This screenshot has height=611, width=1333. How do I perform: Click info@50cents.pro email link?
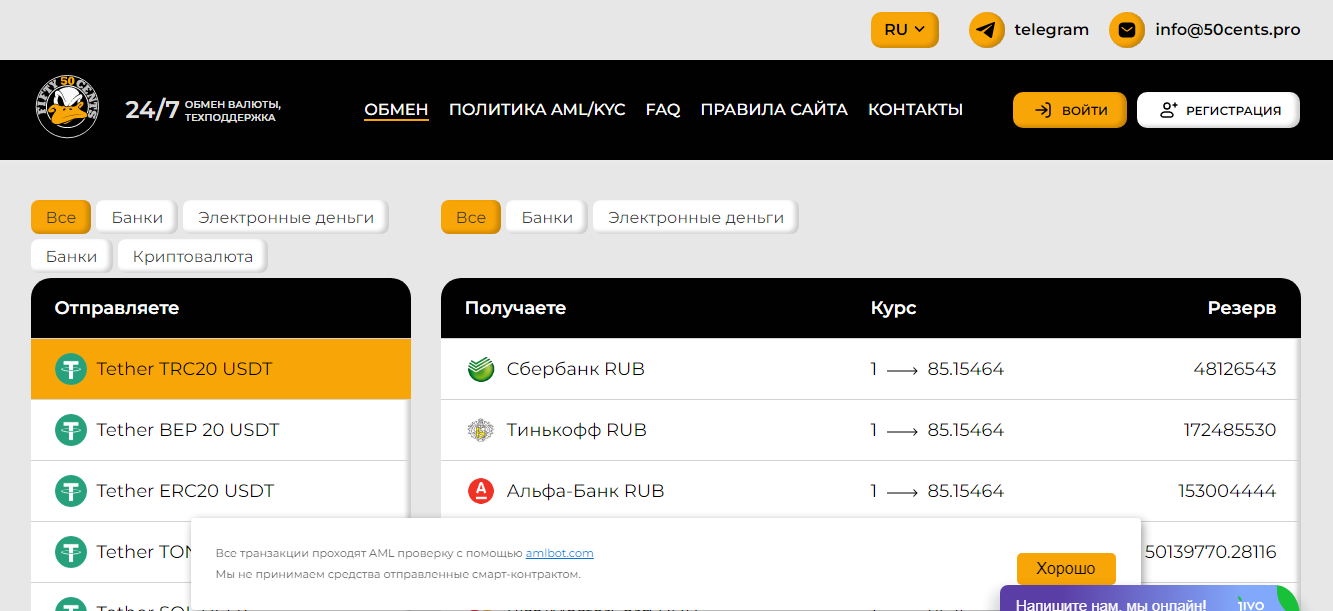(x=1228, y=30)
